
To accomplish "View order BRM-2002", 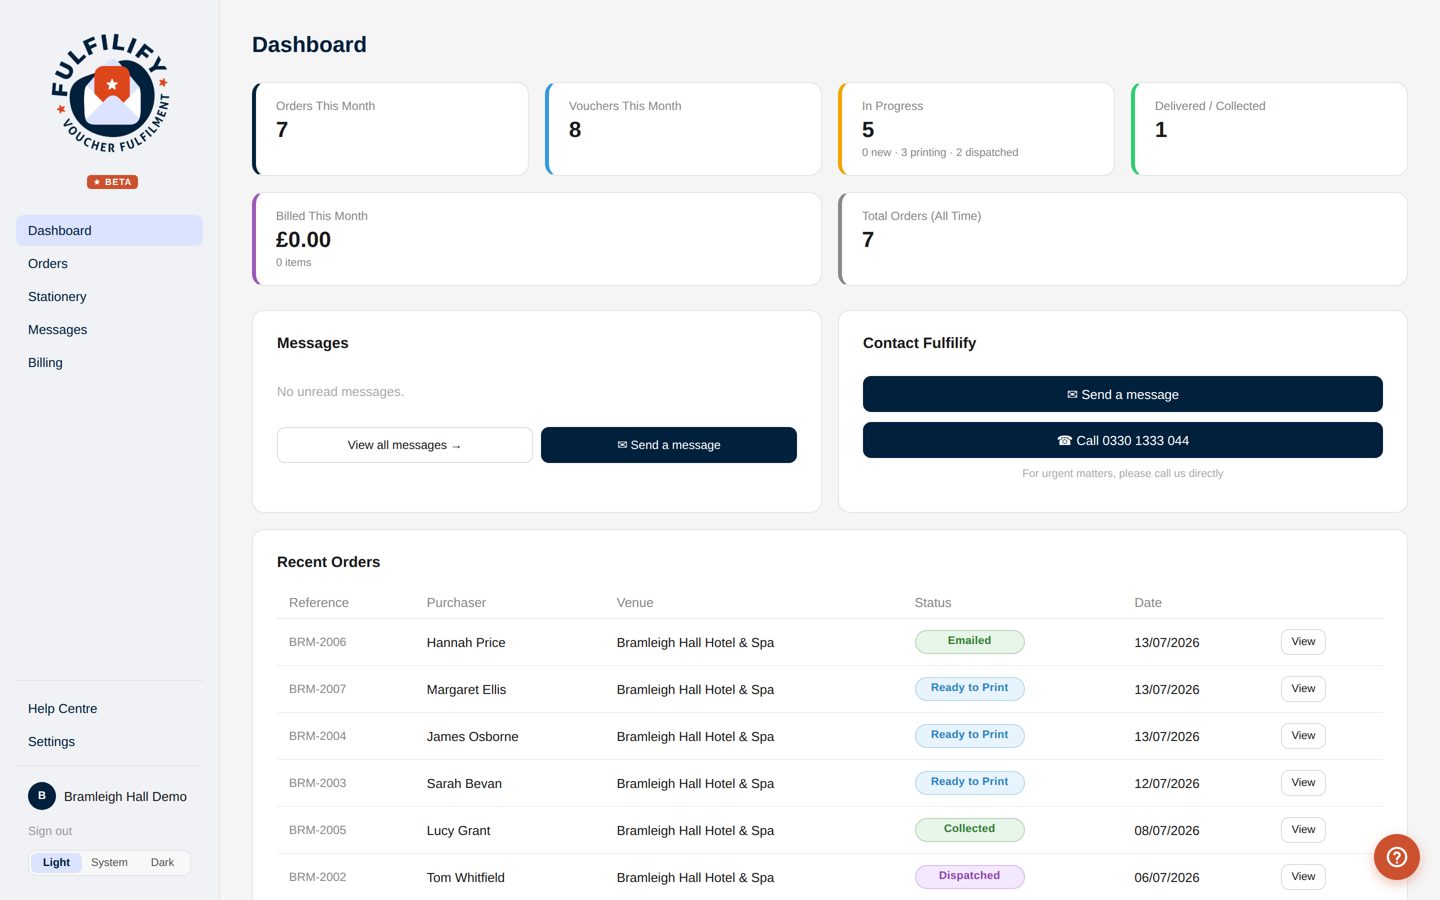I will 1303,877.
